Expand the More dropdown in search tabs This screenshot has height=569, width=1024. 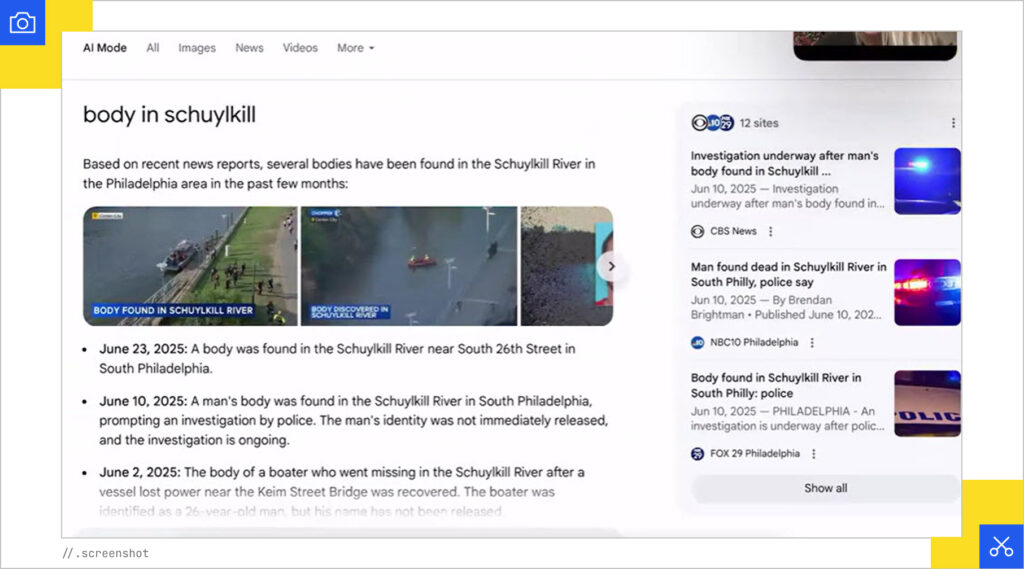pyautogui.click(x=355, y=48)
